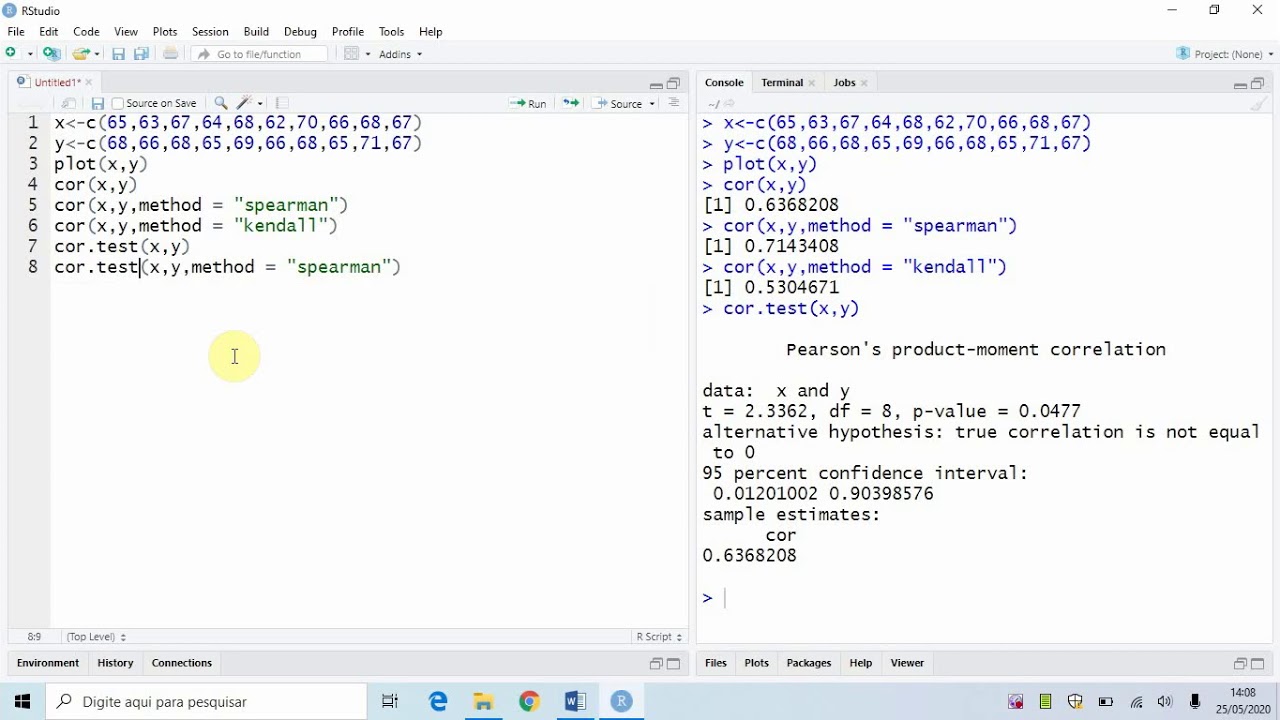Viewport: 1280px width, 720px height.
Task: Open Word from the taskbar
Action: (x=575, y=702)
